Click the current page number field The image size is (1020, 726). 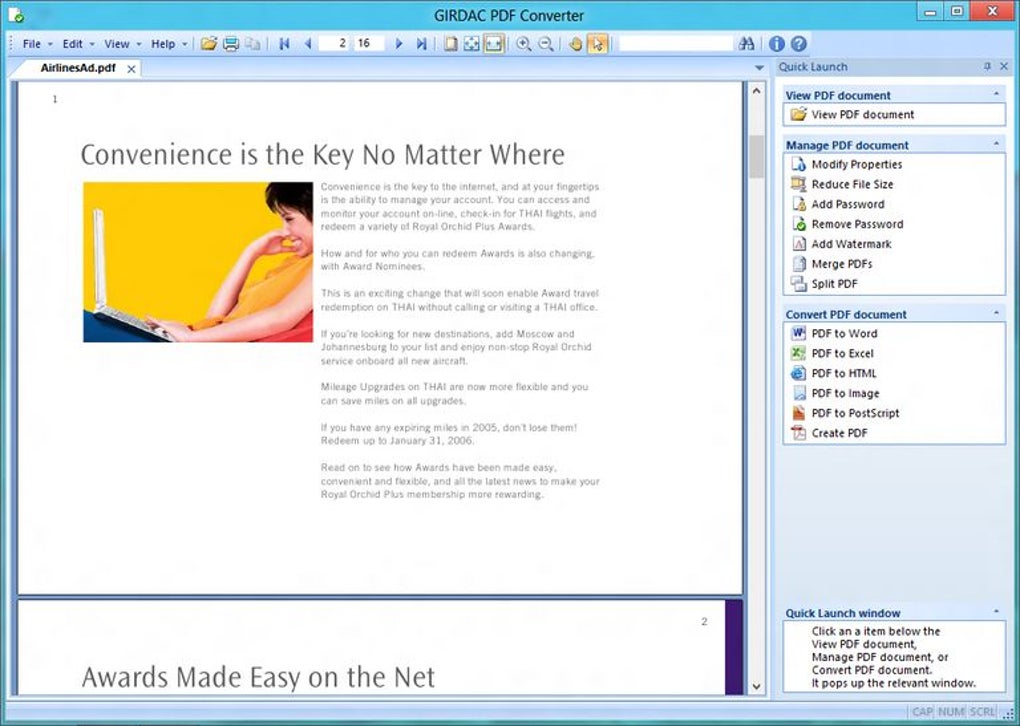[x=336, y=44]
